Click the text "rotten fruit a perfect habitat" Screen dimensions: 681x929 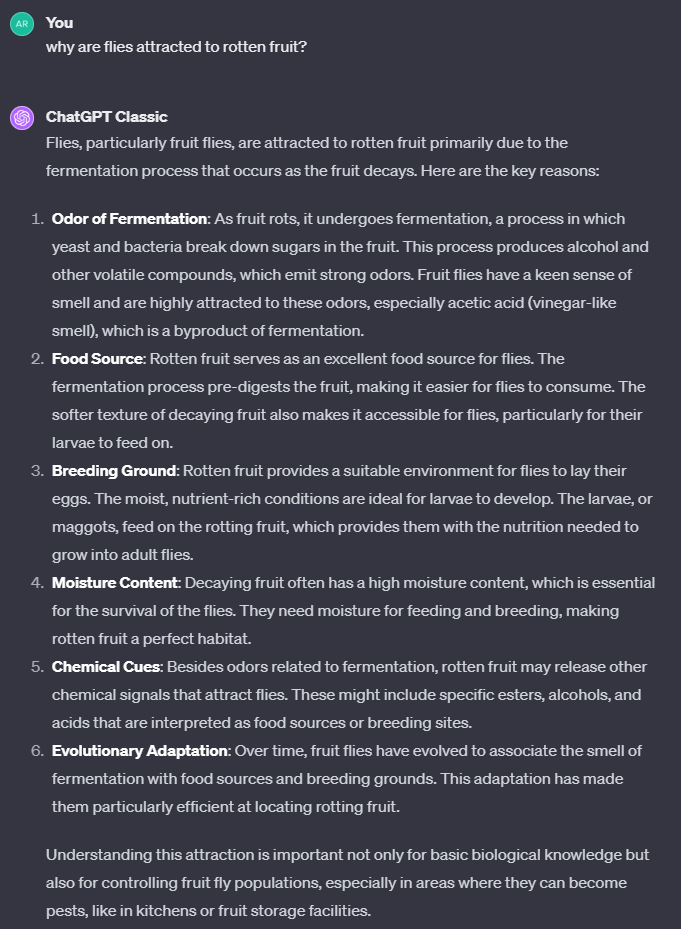[x=153, y=639]
